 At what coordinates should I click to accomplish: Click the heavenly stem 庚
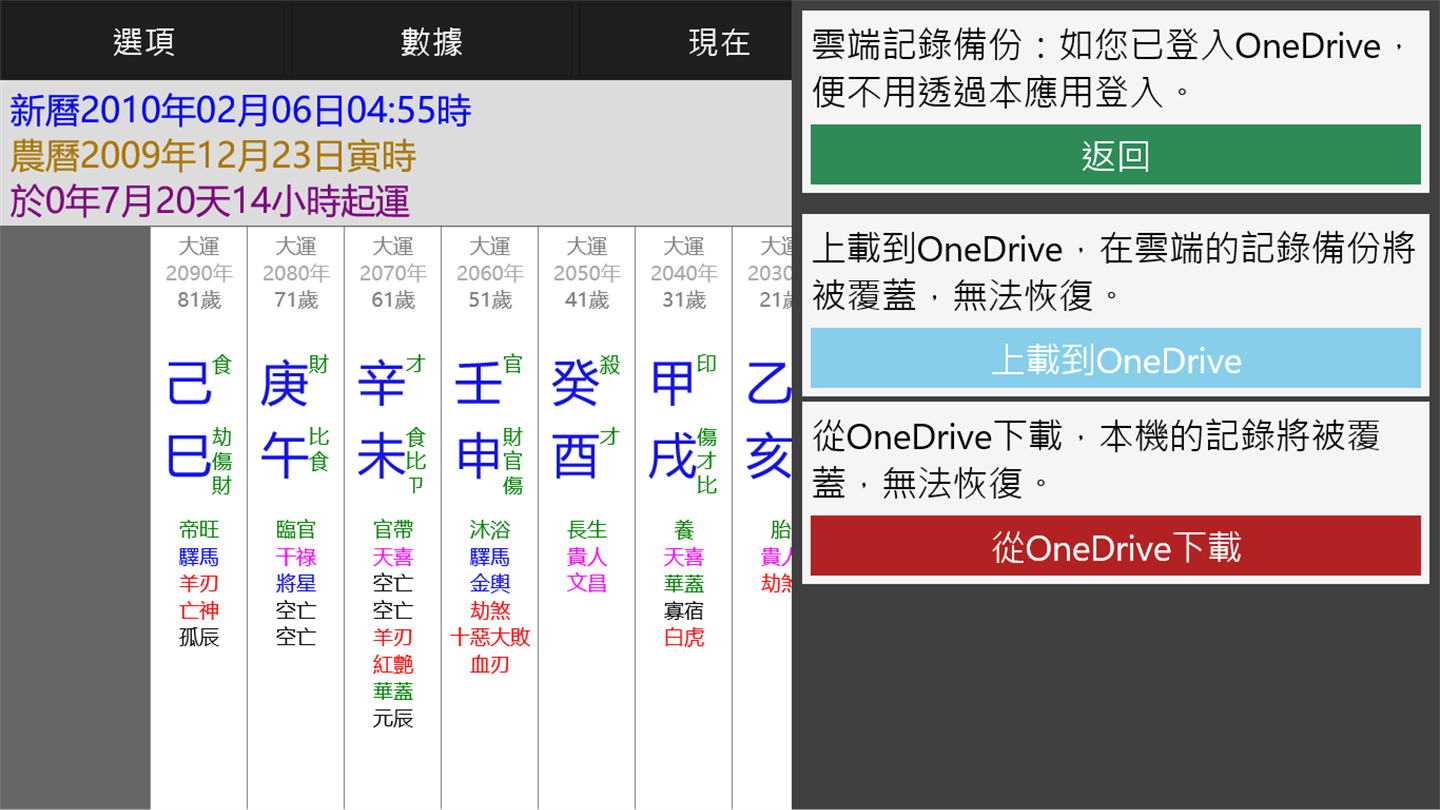(284, 384)
